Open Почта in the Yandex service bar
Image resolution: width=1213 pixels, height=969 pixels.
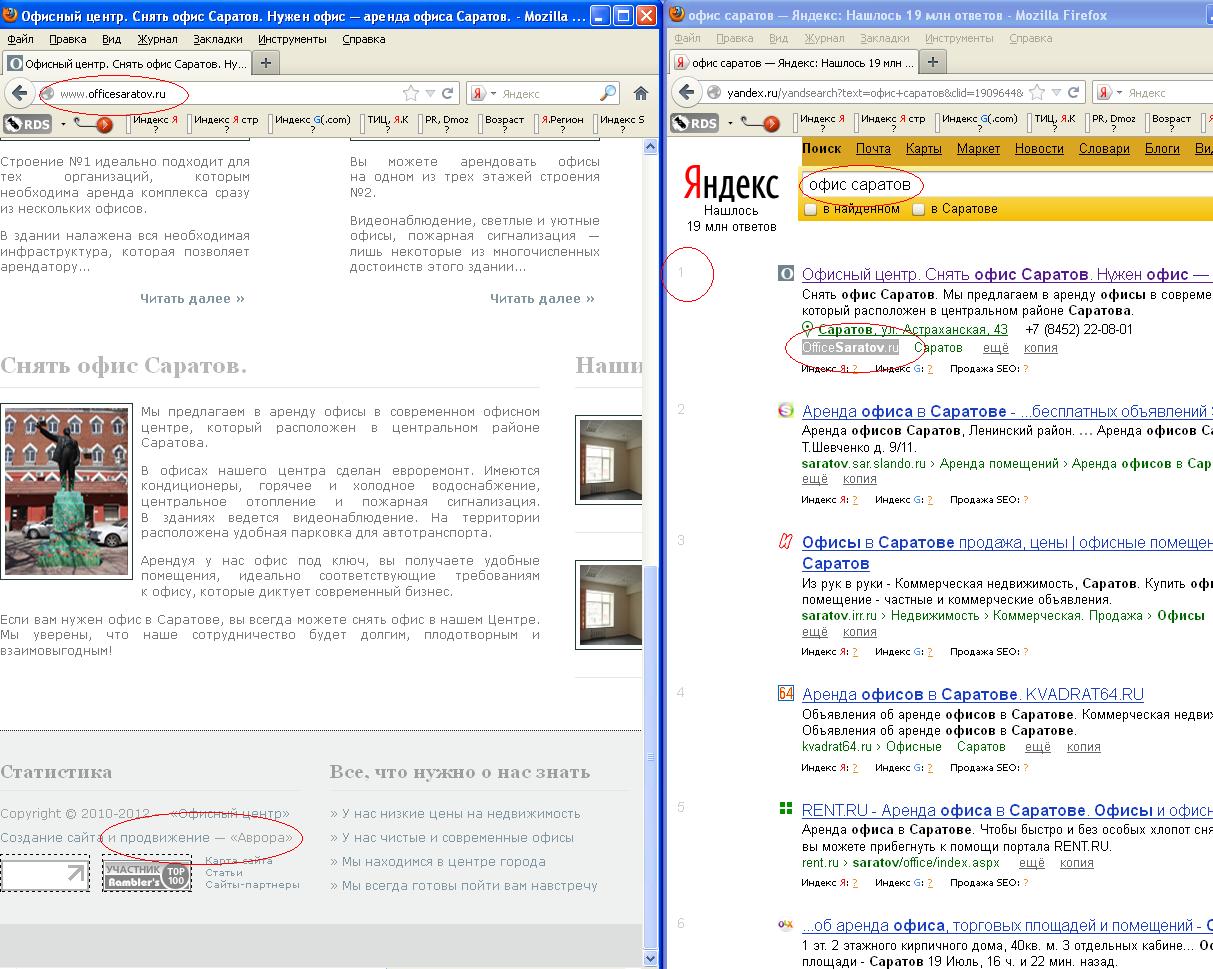873,148
